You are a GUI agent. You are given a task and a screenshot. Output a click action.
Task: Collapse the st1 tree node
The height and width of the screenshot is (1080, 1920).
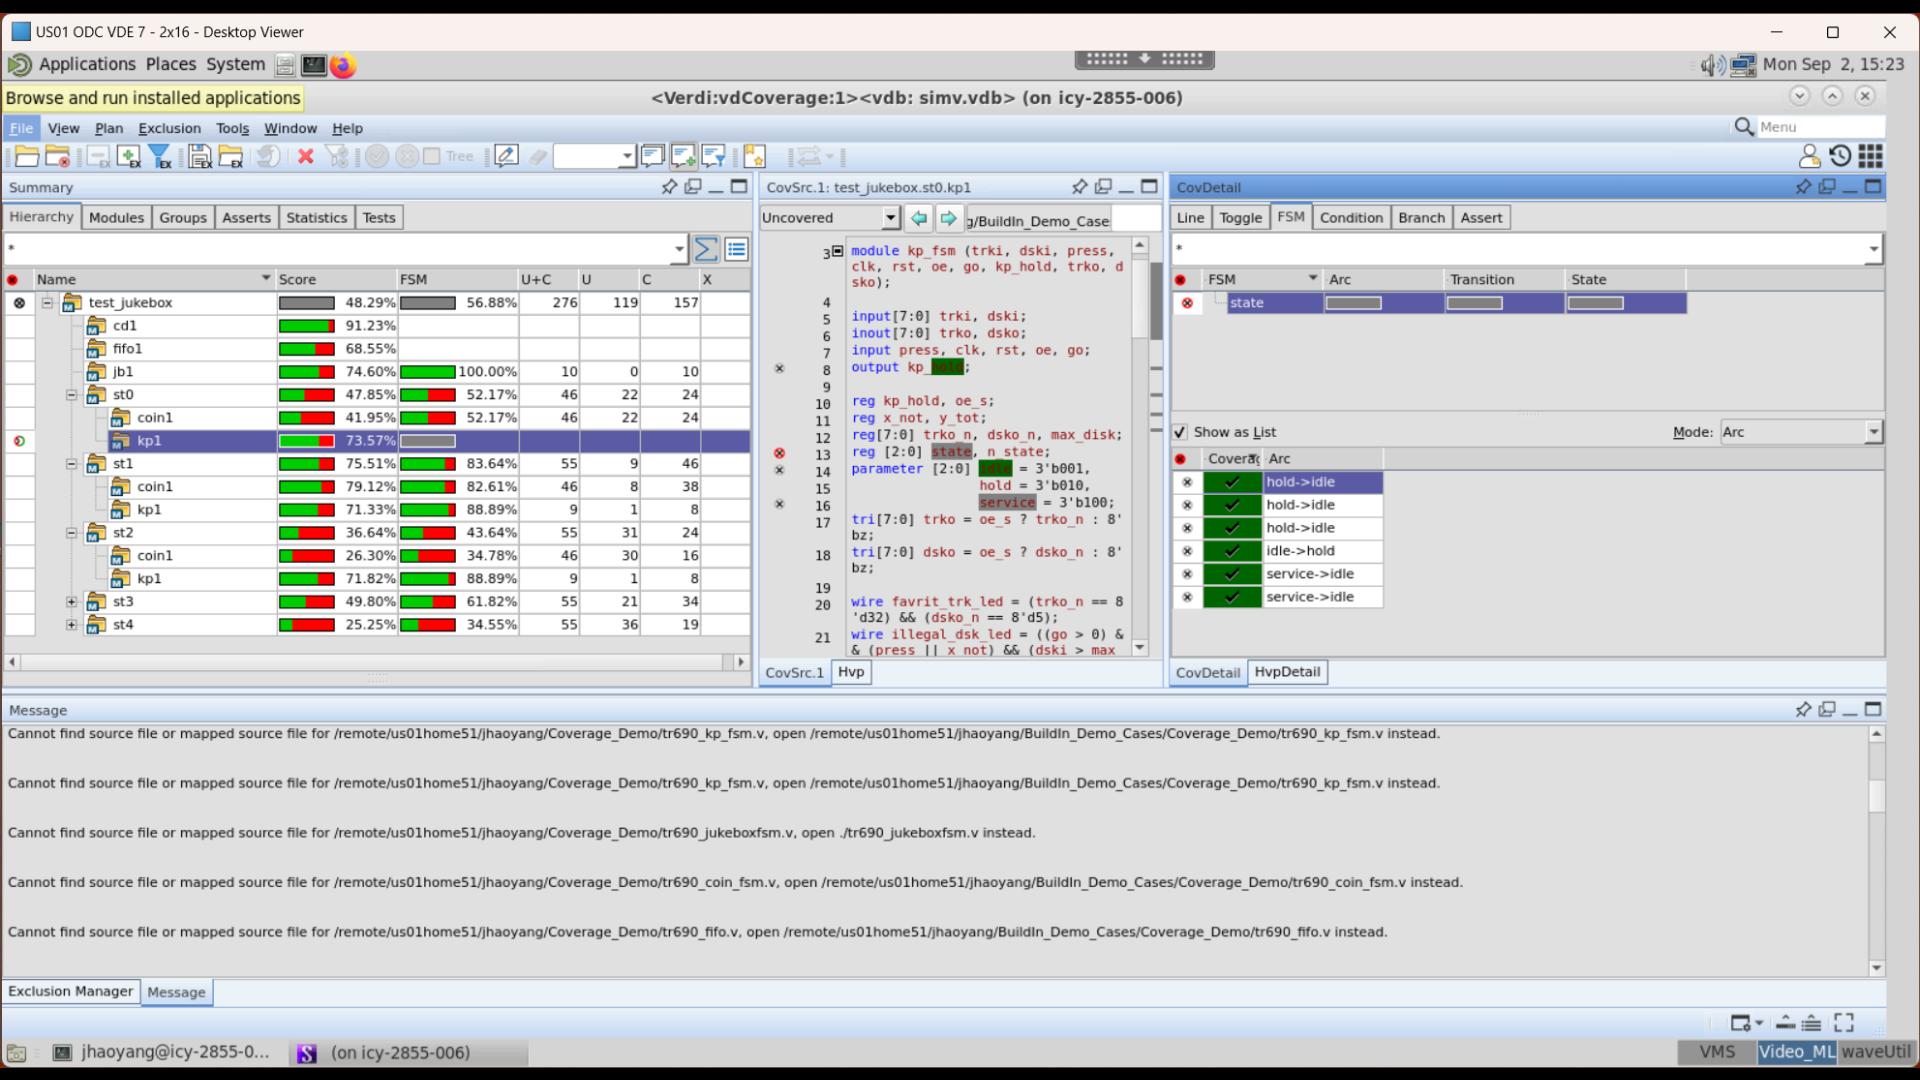click(71, 464)
